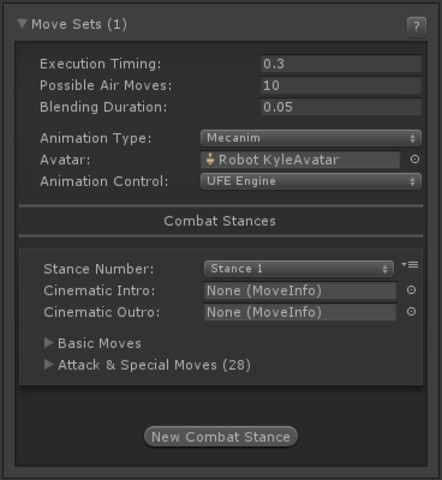Open the Stance Number dropdown
The height and width of the screenshot is (480, 442).
(x=299, y=269)
